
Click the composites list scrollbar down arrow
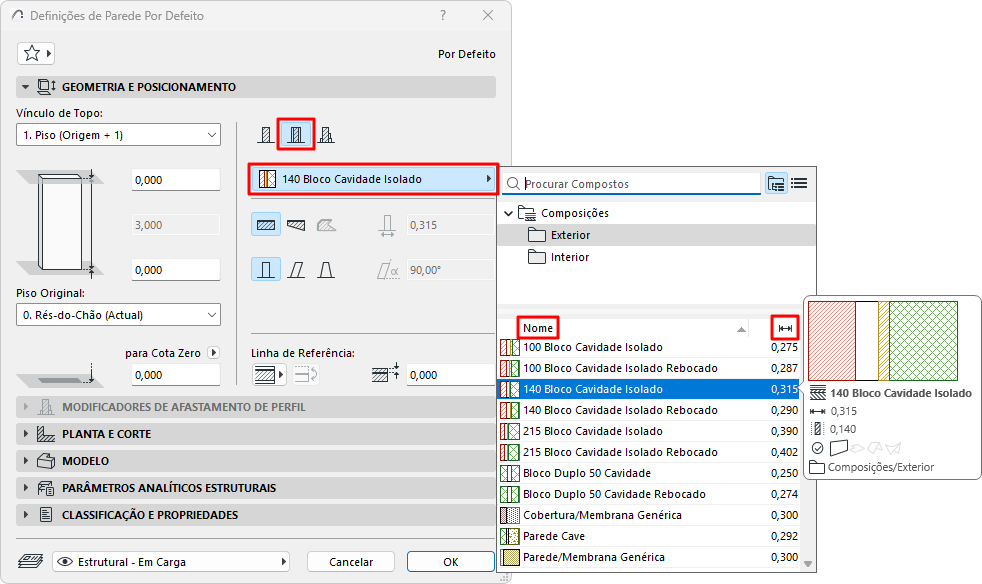(808, 564)
